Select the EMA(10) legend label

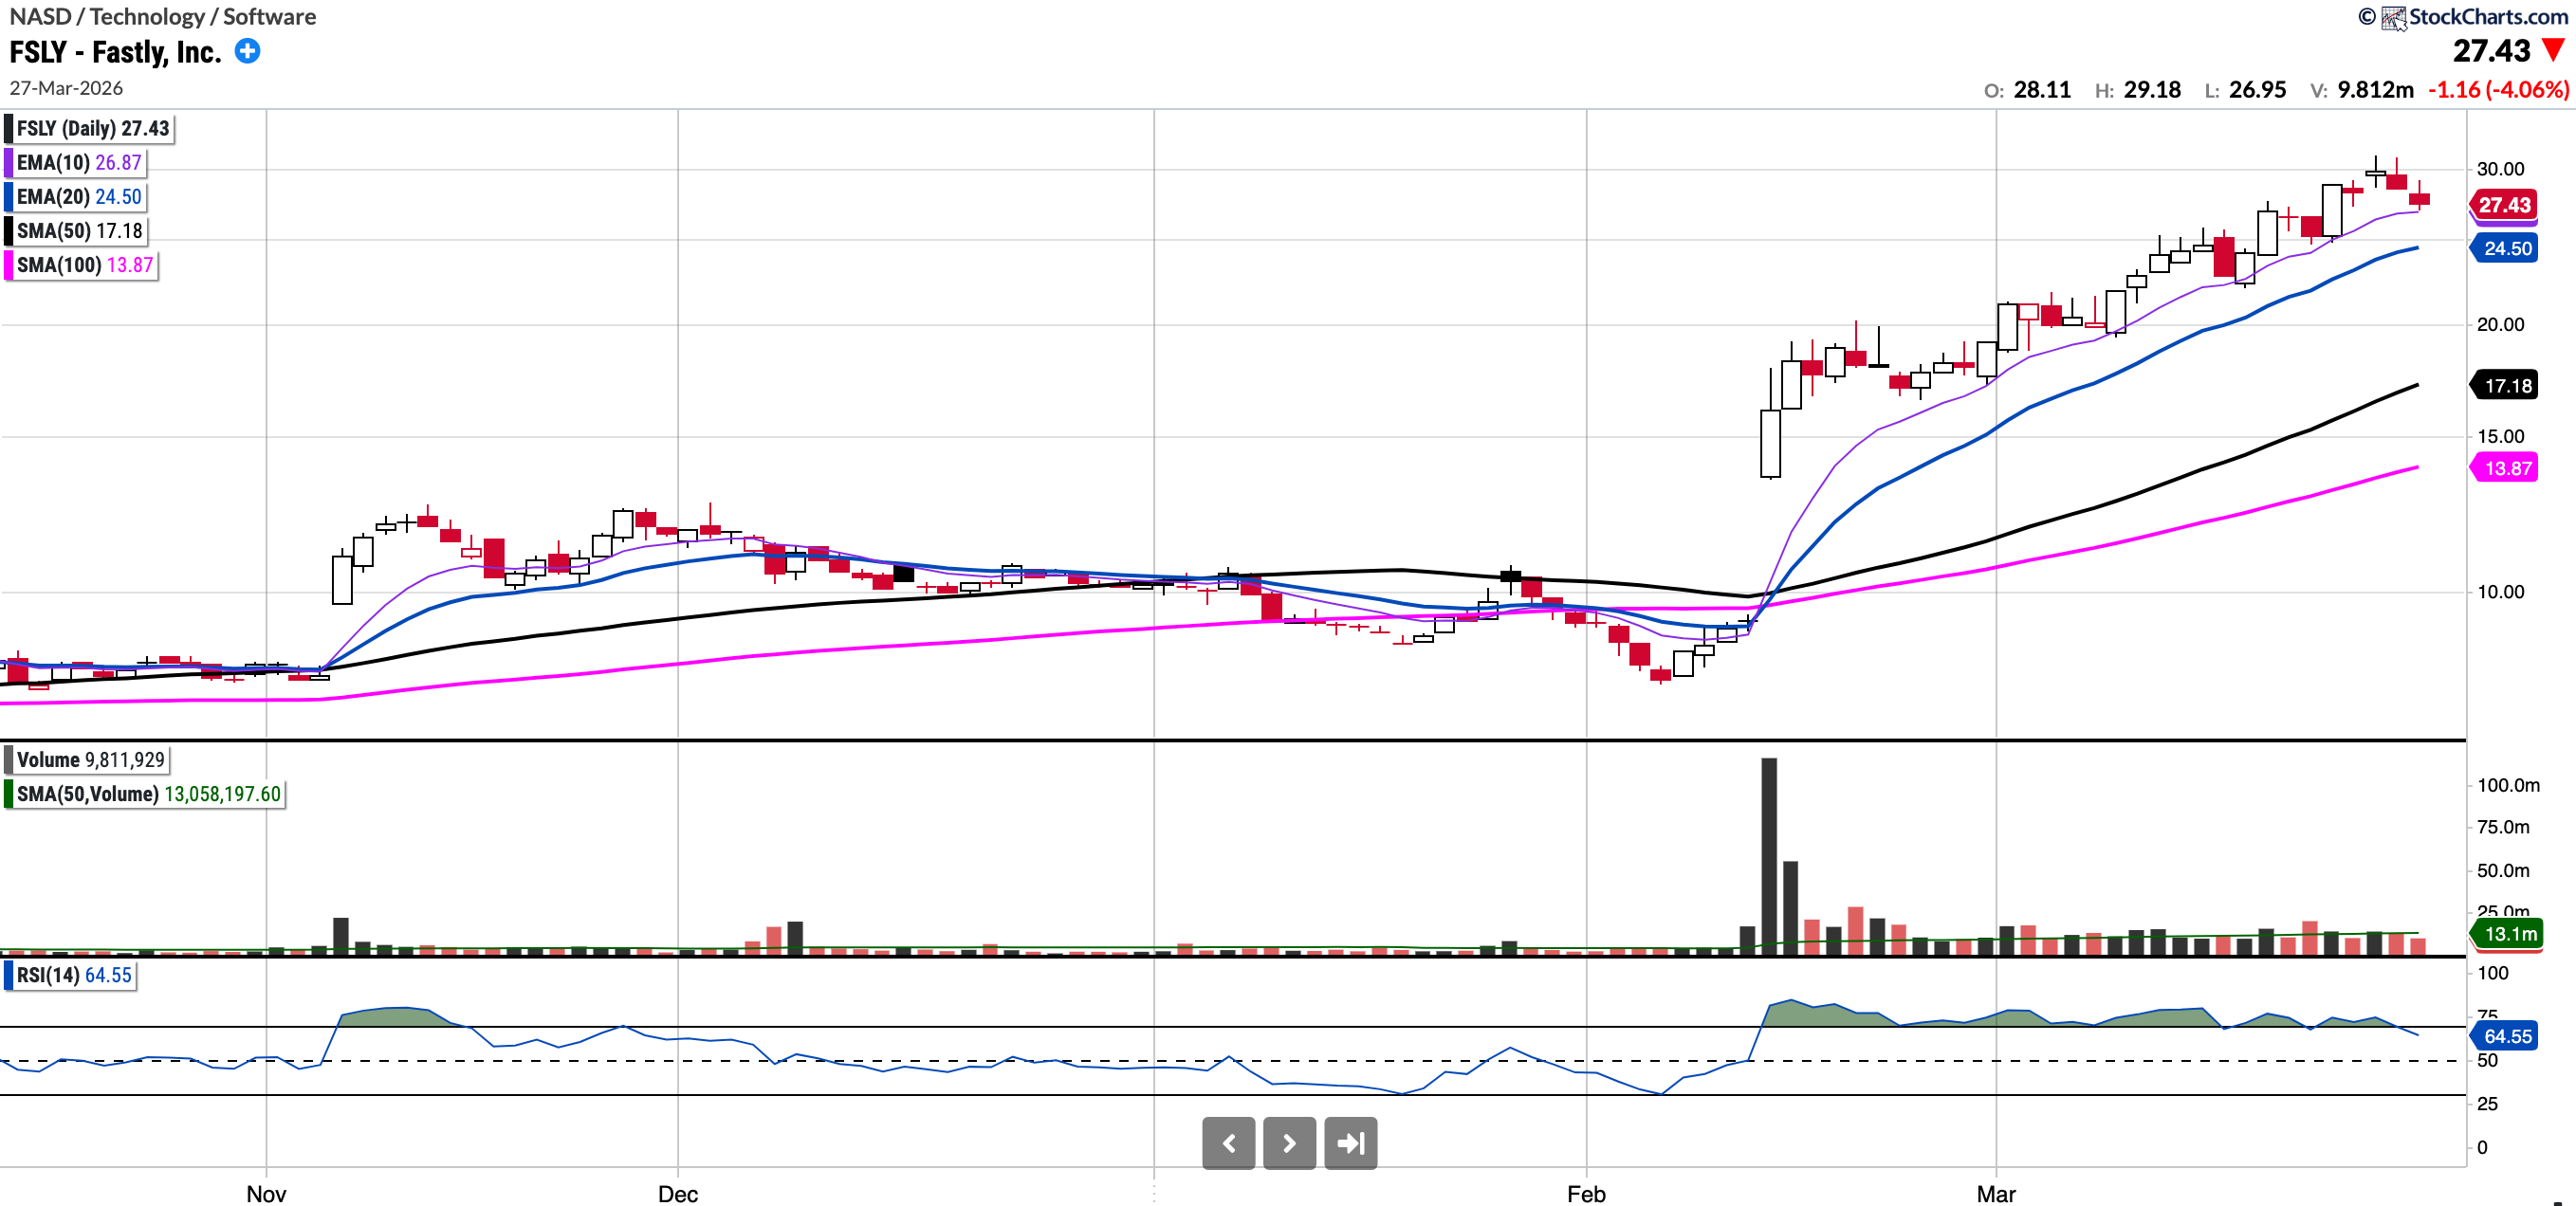78,162
